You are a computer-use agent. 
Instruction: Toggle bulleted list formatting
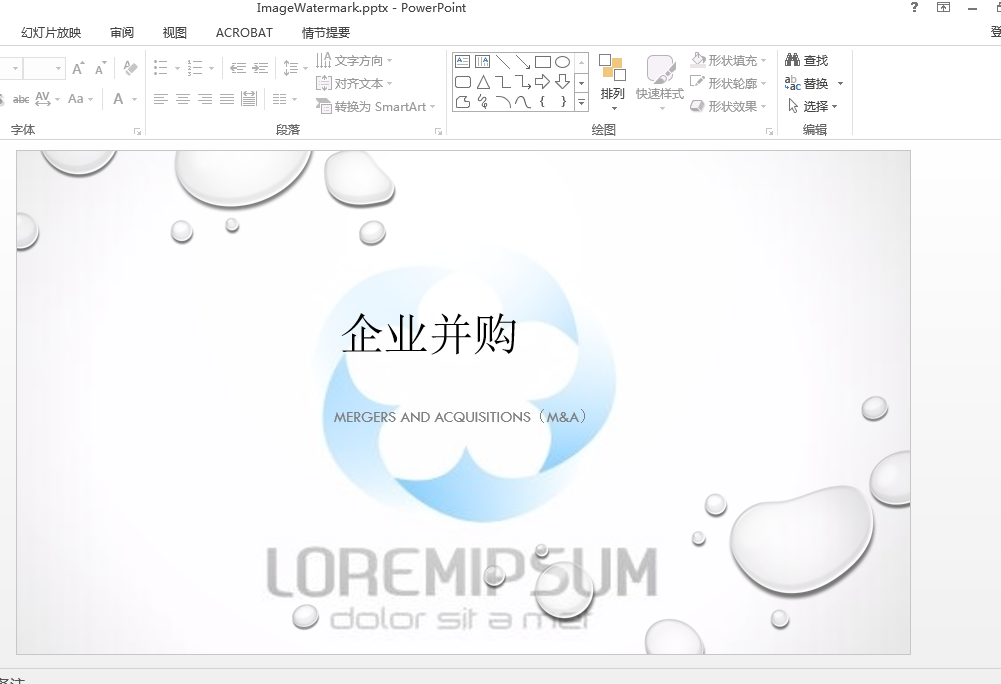[161, 69]
